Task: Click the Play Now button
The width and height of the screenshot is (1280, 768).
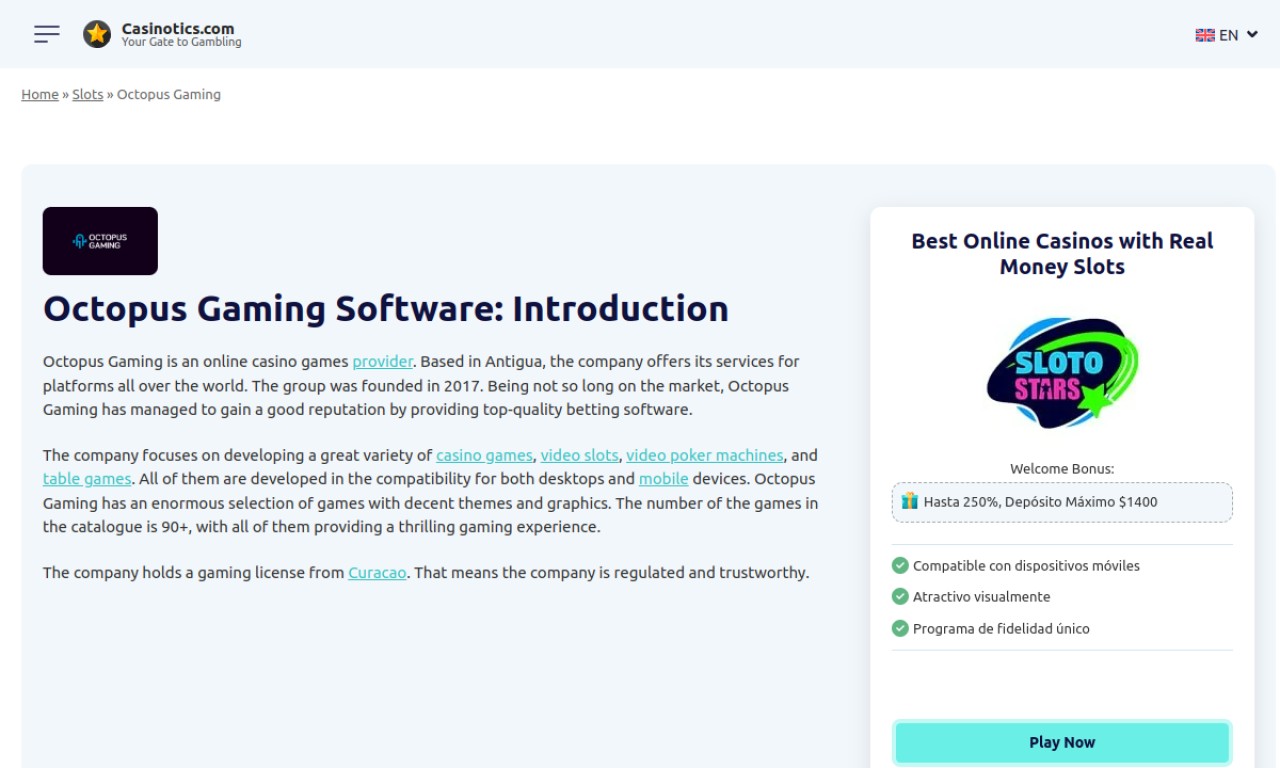Action: tap(1062, 743)
